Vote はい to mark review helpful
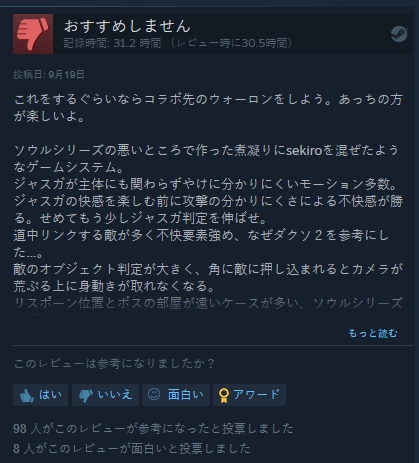Image resolution: width=419 pixels, height=463 pixels. tap(40, 395)
